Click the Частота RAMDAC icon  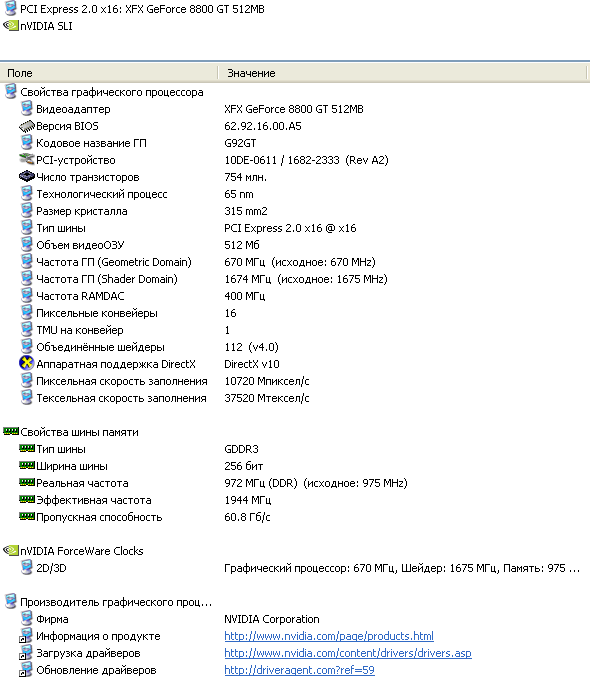point(27,296)
